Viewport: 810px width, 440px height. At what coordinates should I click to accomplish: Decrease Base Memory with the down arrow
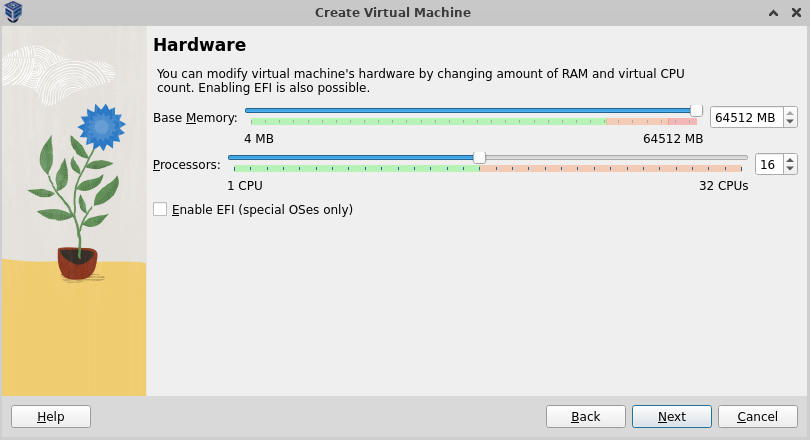coord(790,122)
